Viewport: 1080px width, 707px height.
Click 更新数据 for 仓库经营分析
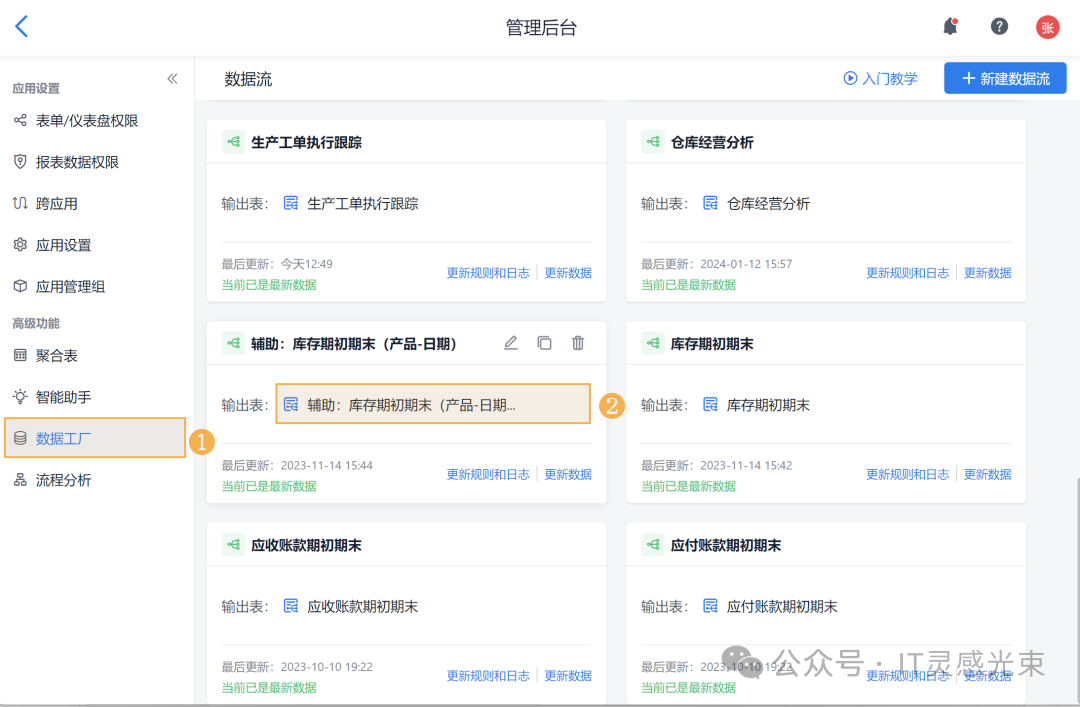(x=987, y=273)
